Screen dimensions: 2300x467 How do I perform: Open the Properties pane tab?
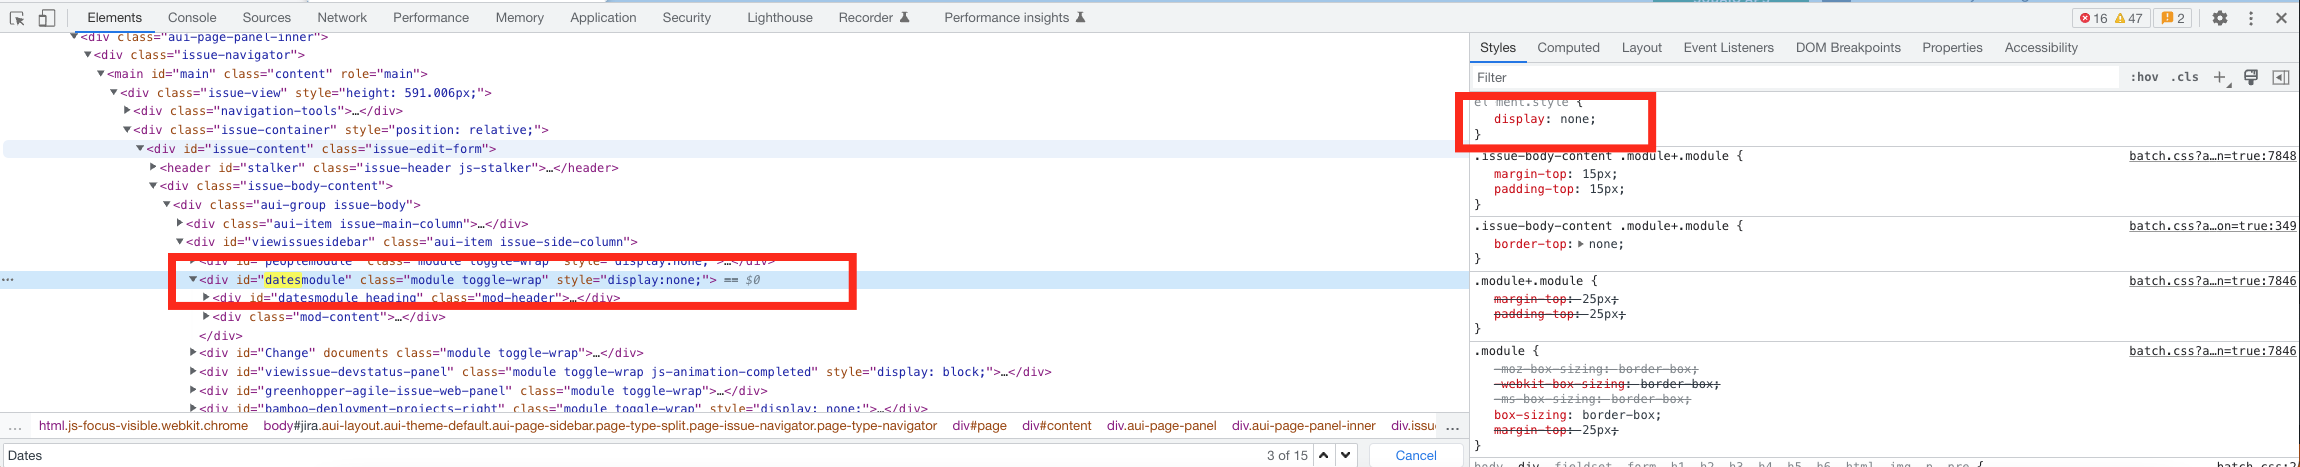1952,48
